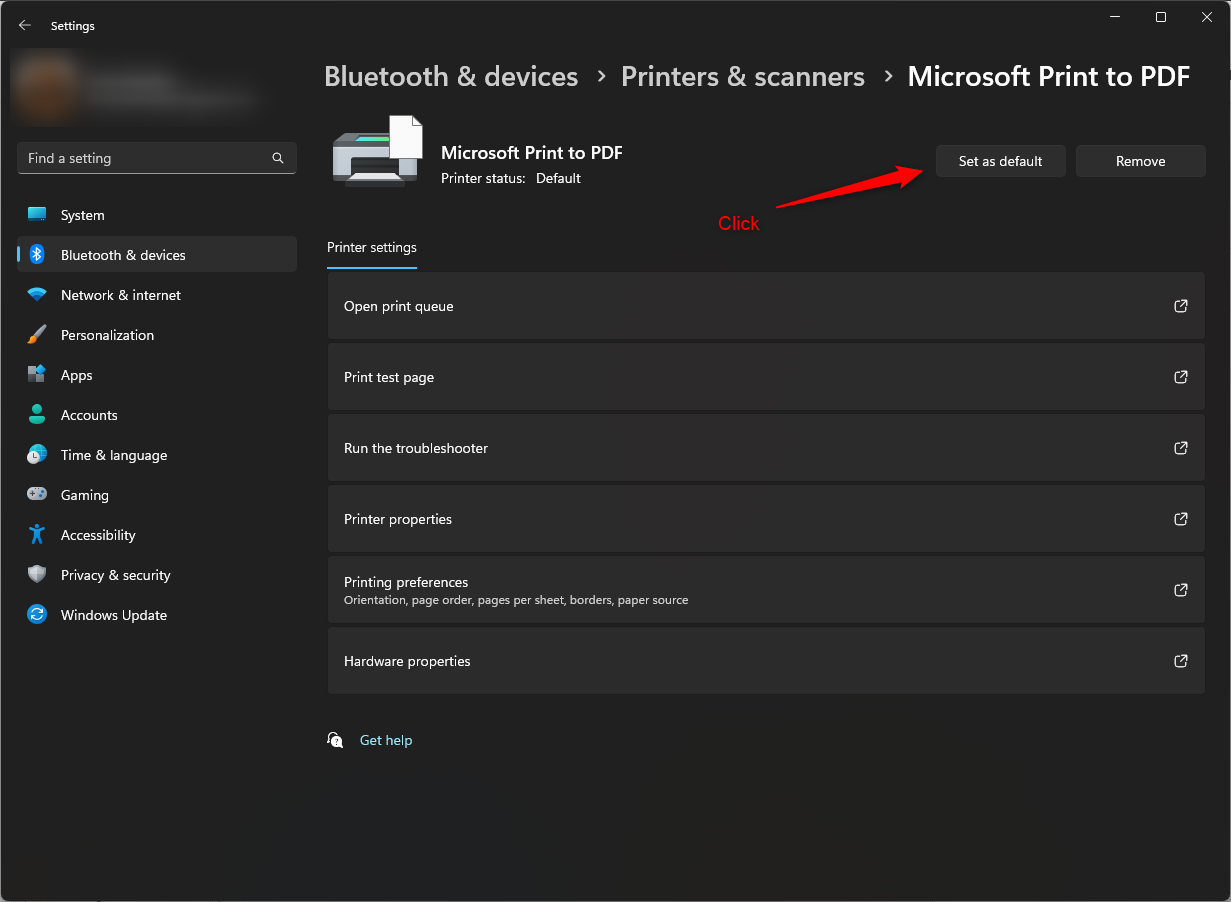Navigate to Printers & scanners breadcrumb
1231x902 pixels.
pyautogui.click(x=743, y=77)
